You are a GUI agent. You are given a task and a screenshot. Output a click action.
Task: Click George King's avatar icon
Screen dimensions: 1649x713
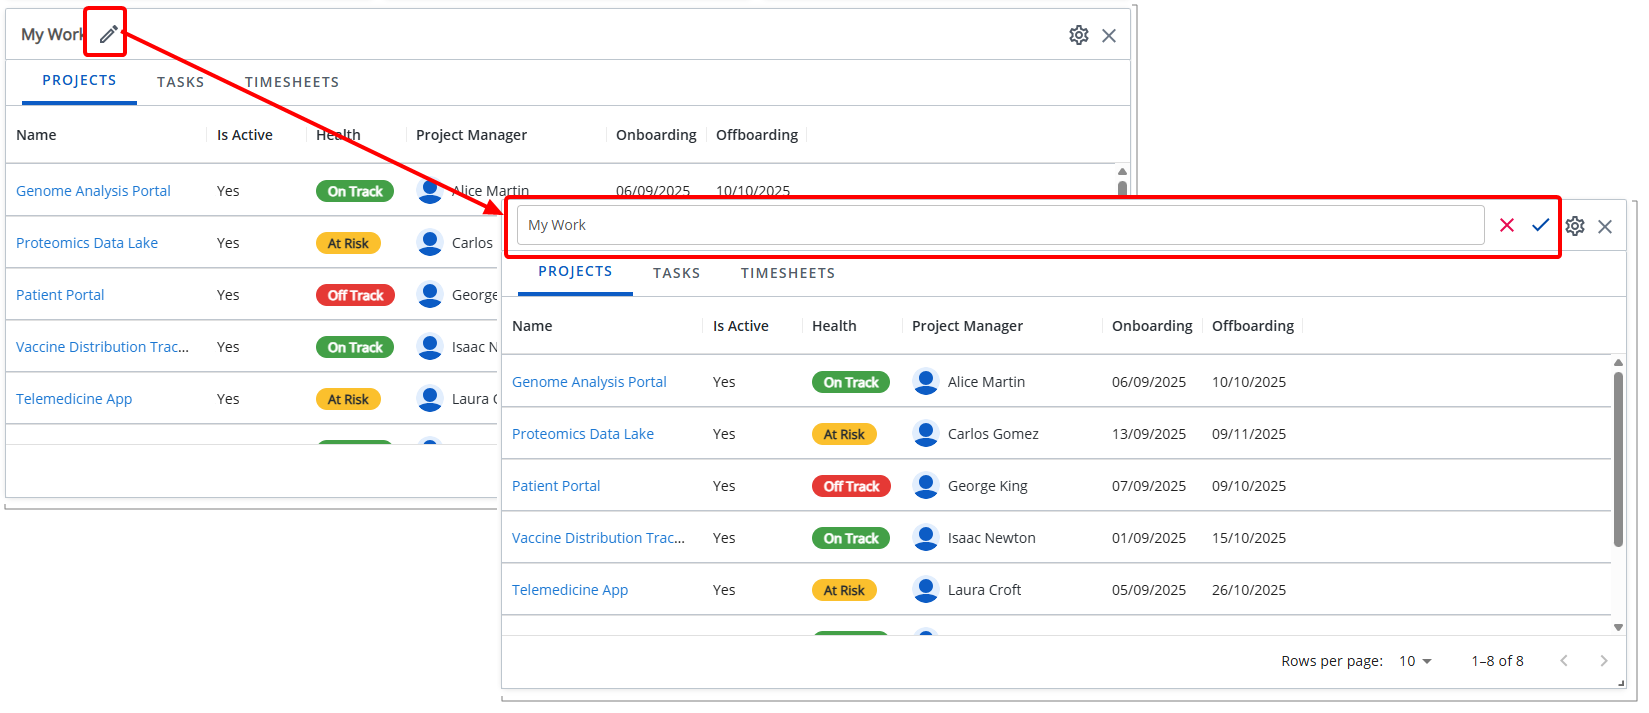coord(926,486)
